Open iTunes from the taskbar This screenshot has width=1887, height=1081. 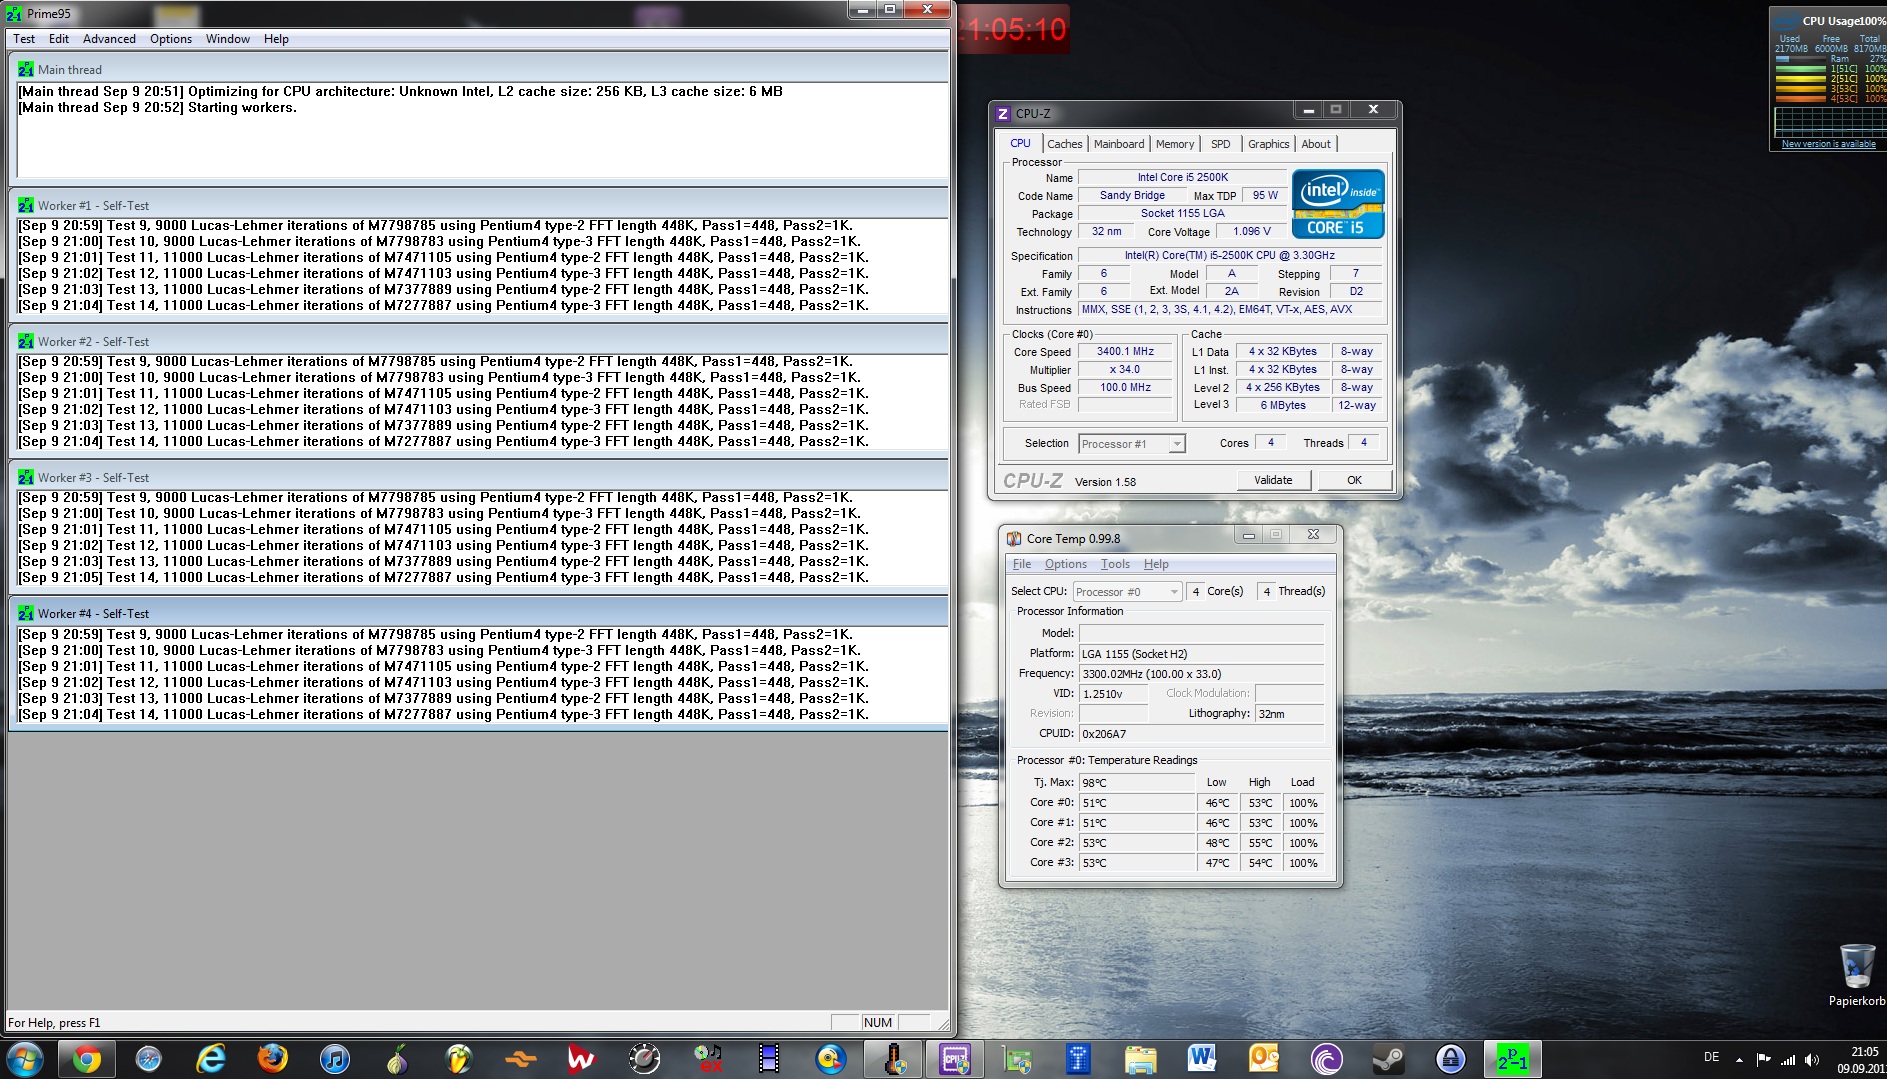tap(334, 1058)
